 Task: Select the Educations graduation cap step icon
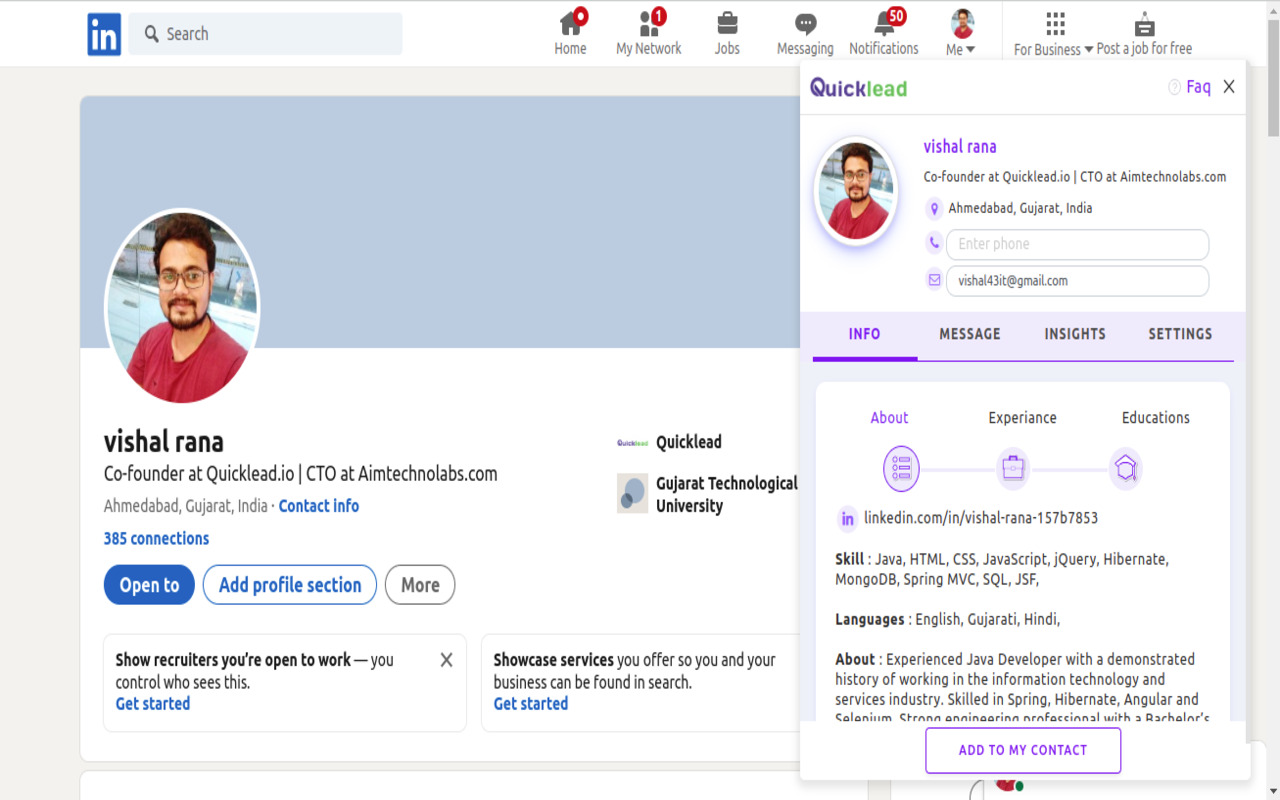point(1126,468)
